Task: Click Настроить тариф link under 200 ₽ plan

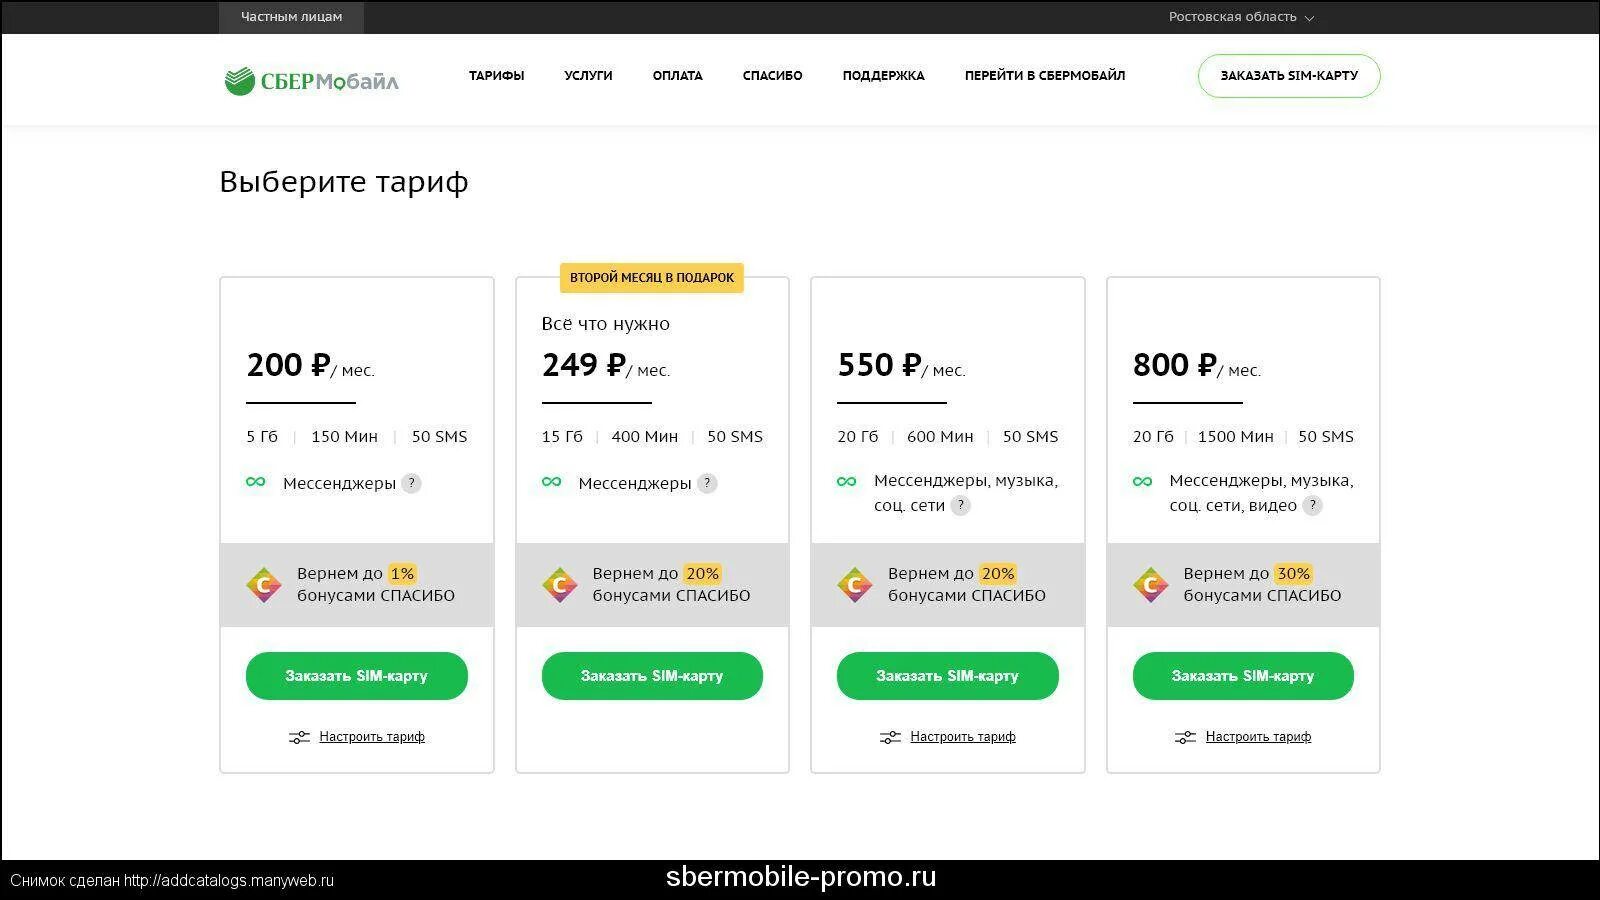Action: point(372,737)
